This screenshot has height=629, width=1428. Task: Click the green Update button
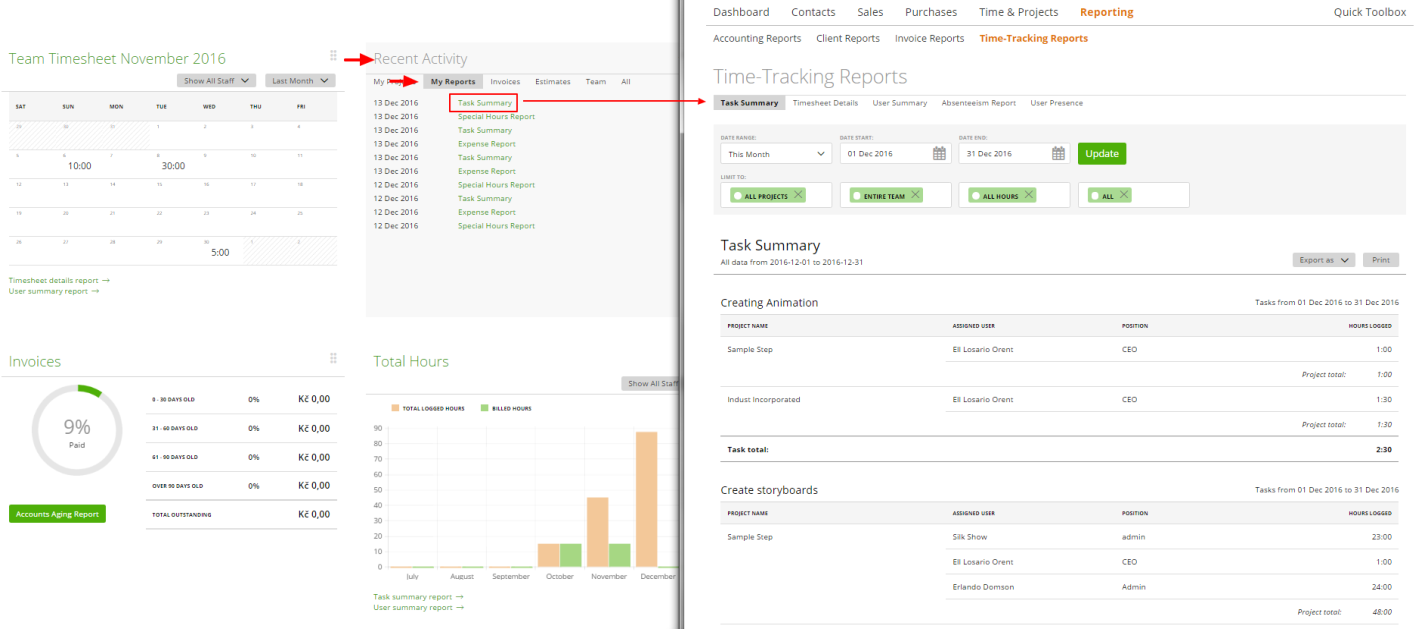coord(1102,153)
